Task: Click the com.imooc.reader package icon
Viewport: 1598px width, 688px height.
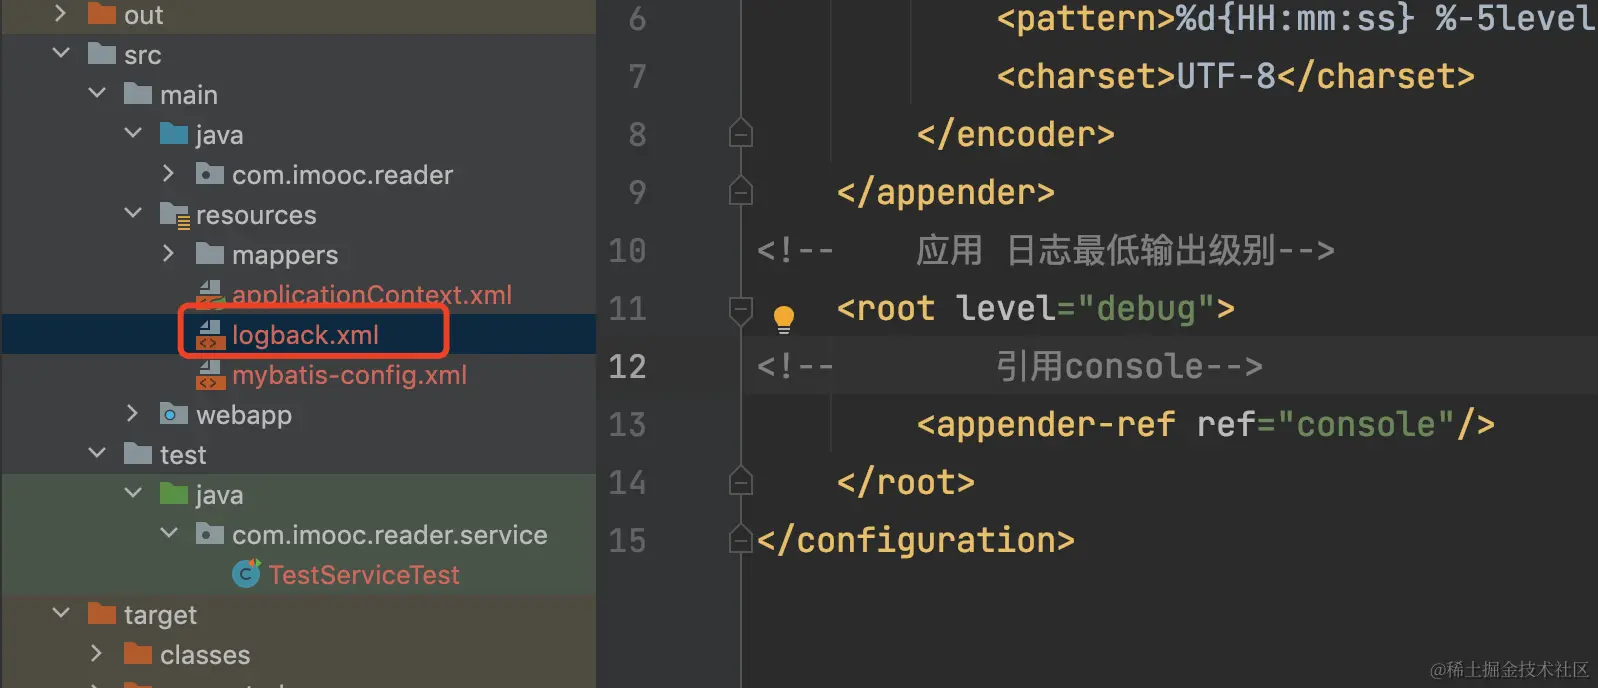Action: tap(210, 174)
